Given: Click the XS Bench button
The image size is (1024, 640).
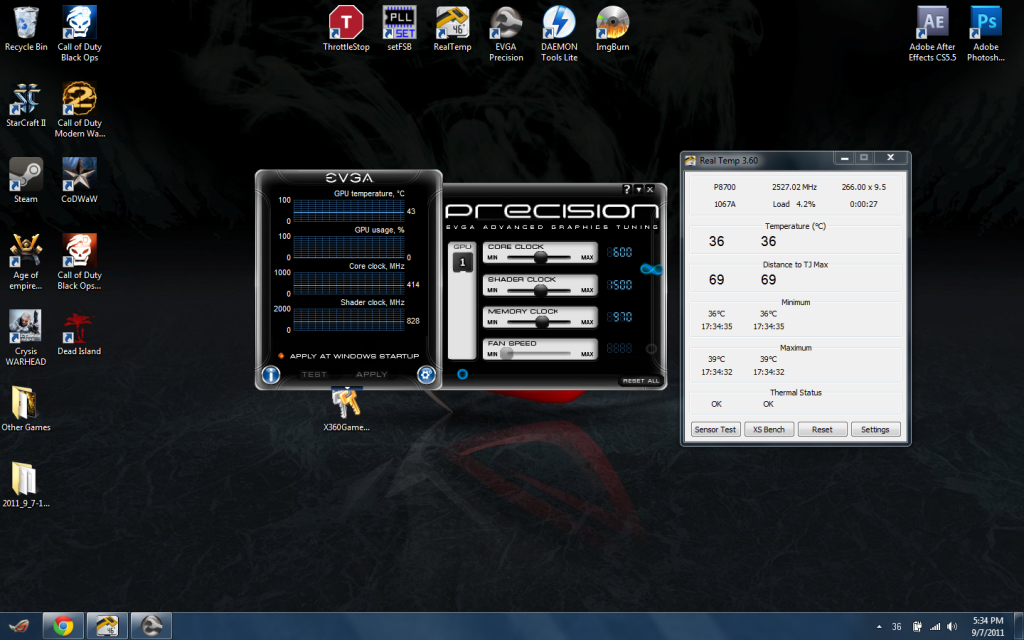Looking at the screenshot, I should [769, 430].
